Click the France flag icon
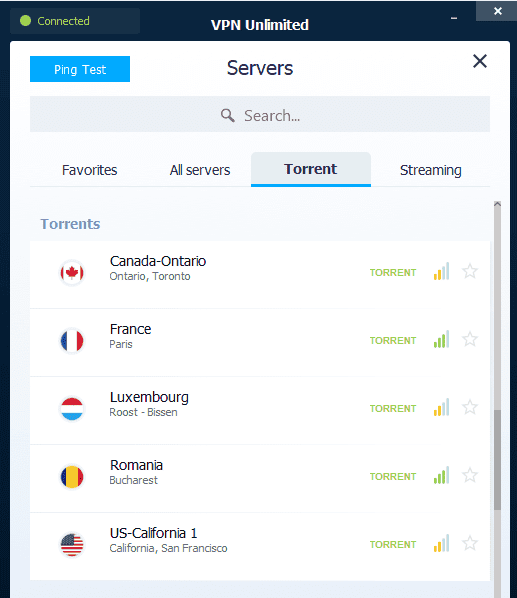Screen dimensions: 517x598 [x=72, y=341]
